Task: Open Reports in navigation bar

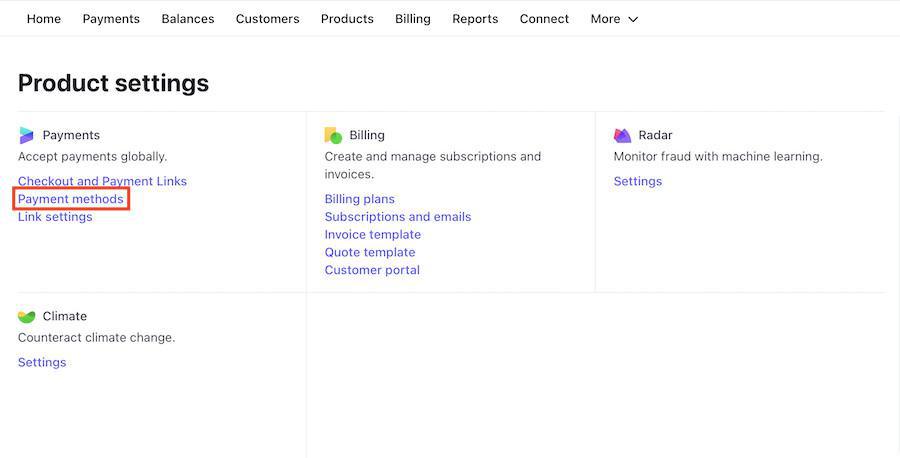Action: (475, 19)
